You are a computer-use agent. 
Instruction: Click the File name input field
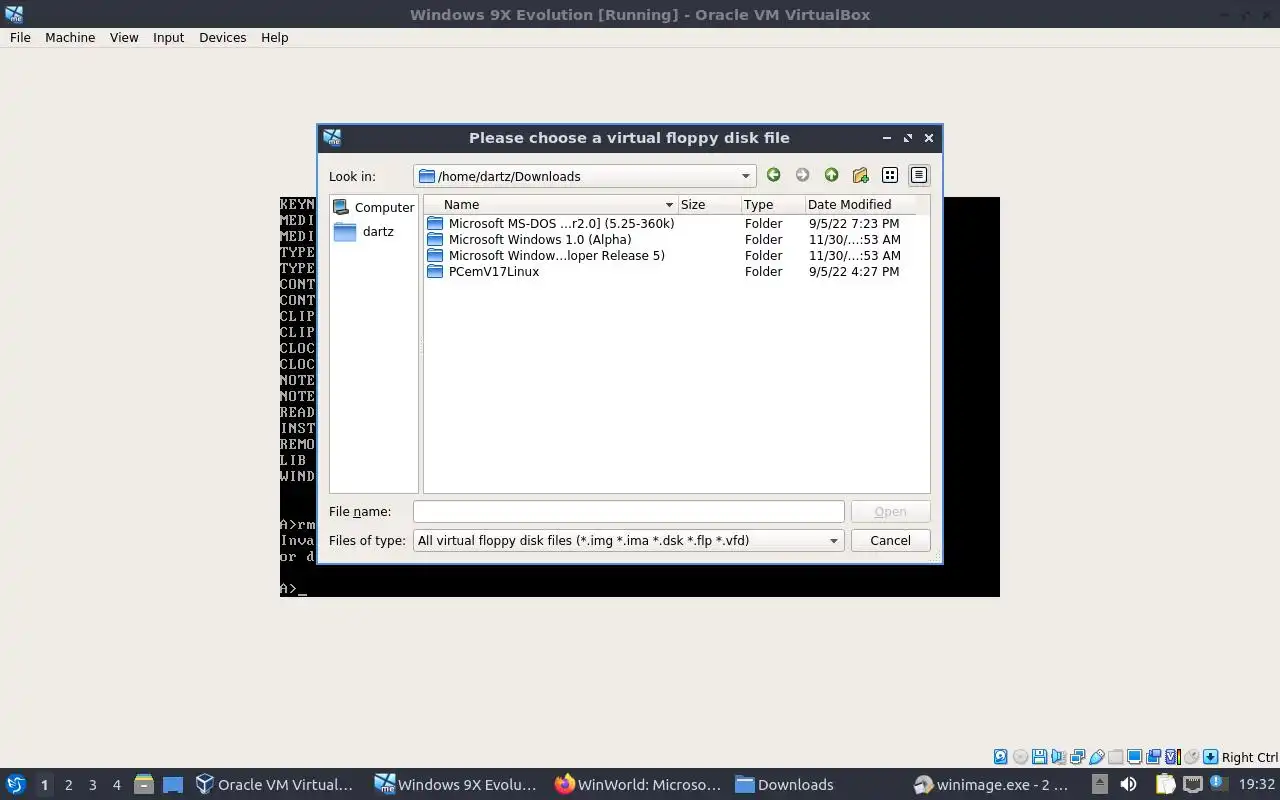628,511
